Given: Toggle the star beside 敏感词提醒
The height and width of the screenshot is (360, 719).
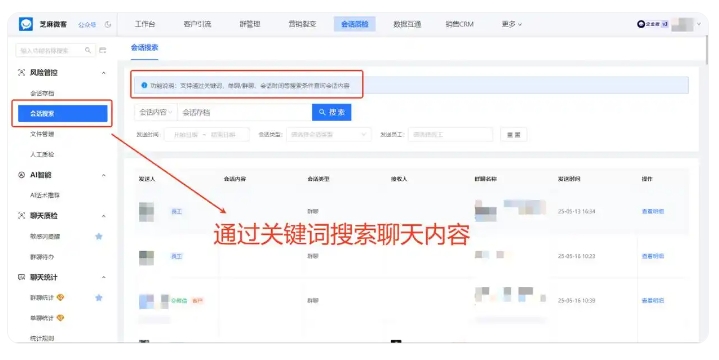Looking at the screenshot, I should click(x=99, y=236).
